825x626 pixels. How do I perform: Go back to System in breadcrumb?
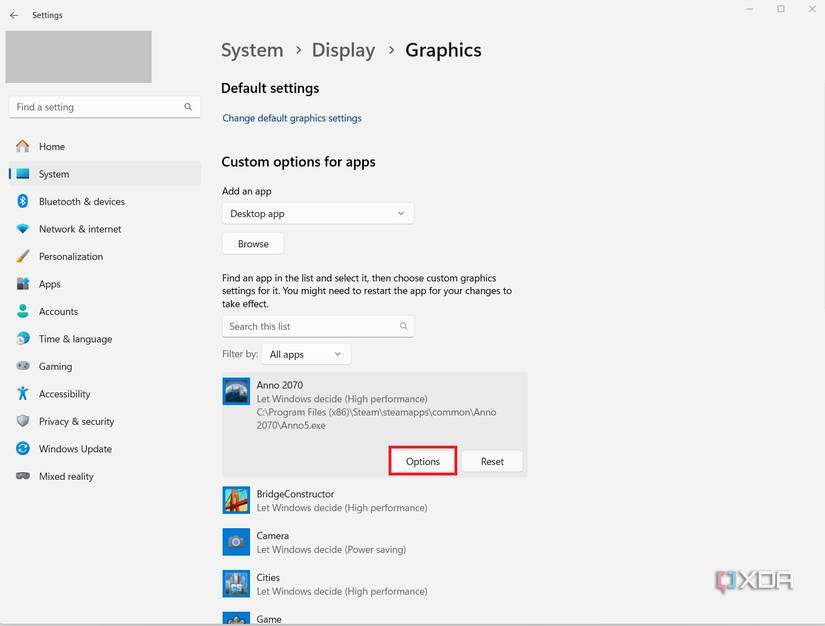pos(252,50)
